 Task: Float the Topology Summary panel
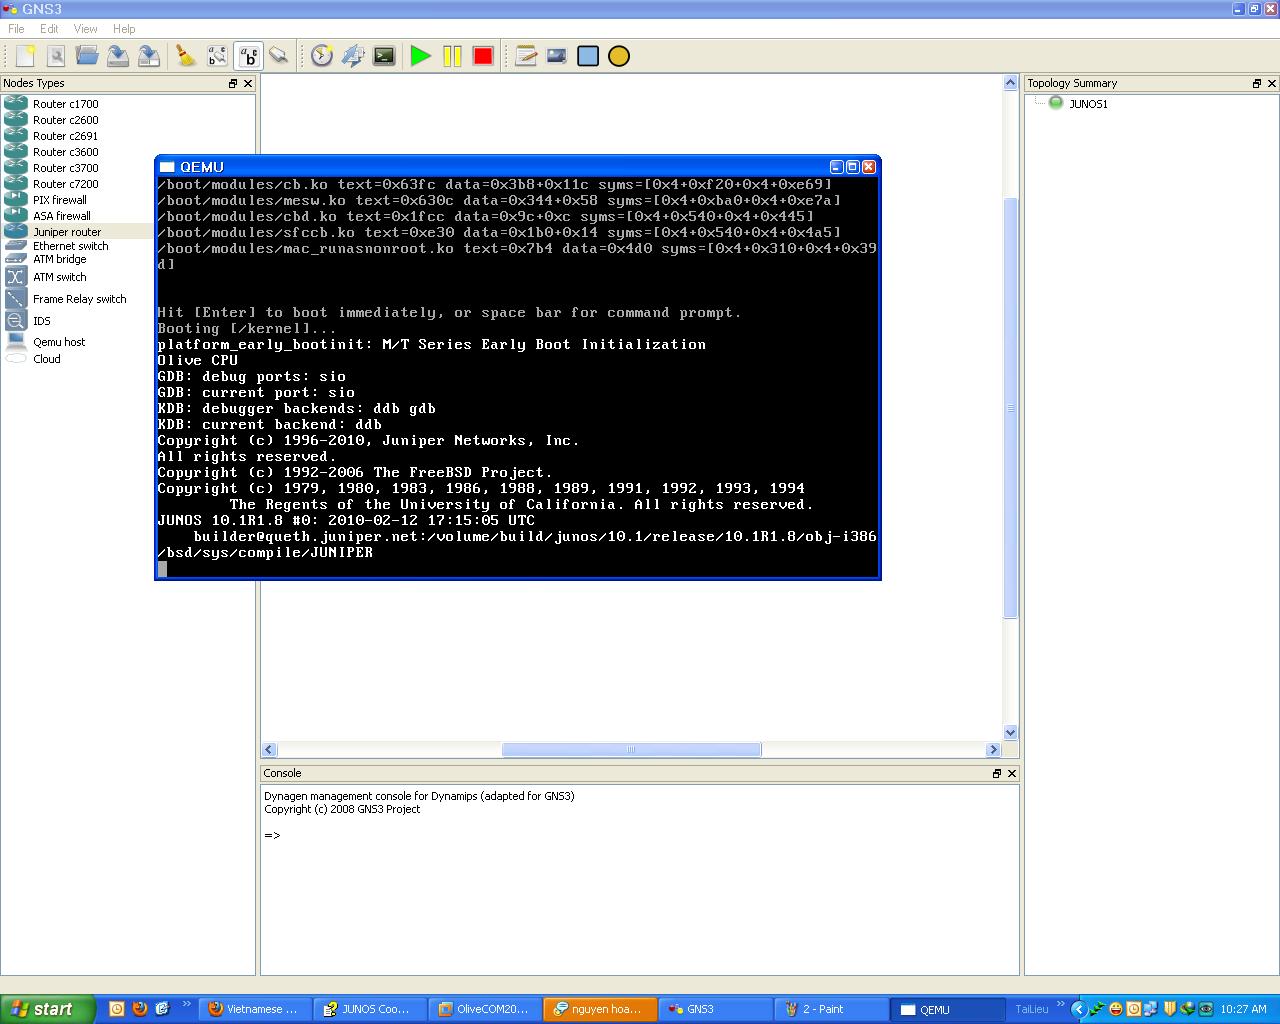(x=1257, y=84)
